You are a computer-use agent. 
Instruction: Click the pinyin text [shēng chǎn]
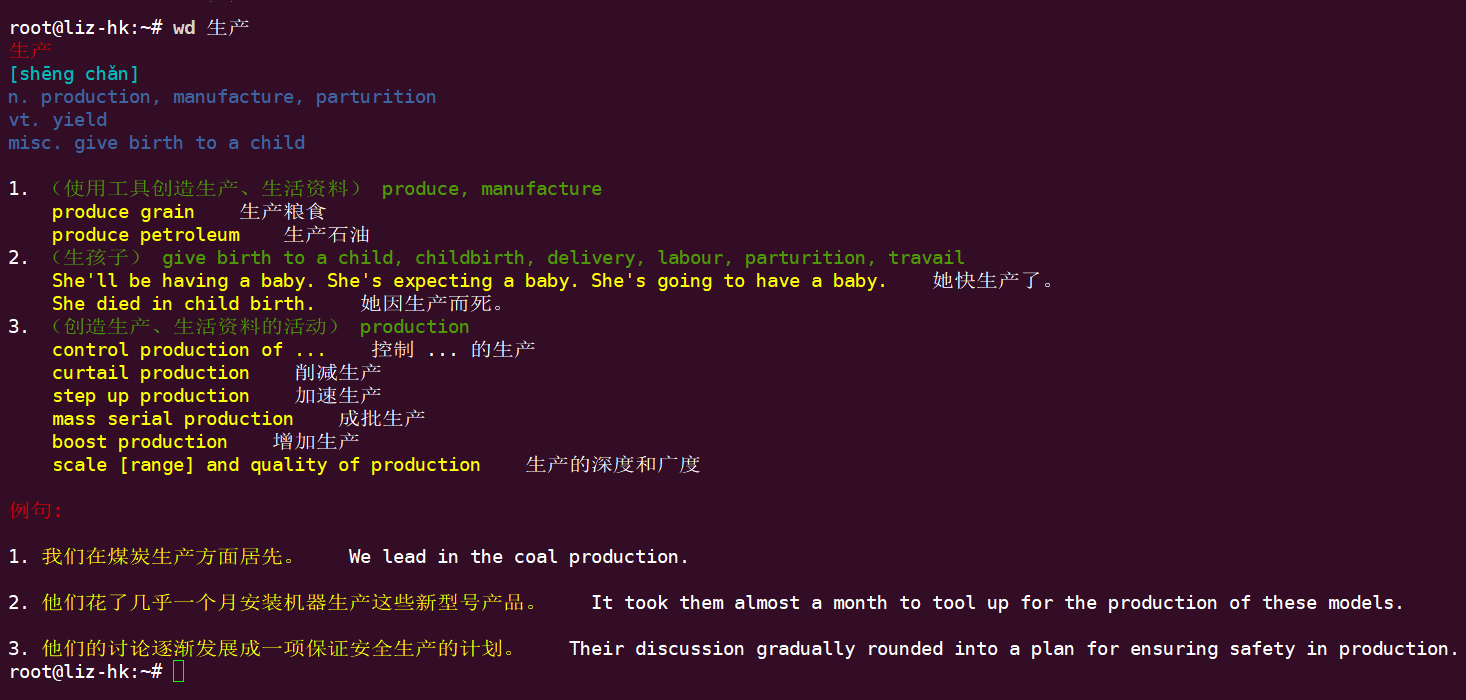tap(74, 74)
